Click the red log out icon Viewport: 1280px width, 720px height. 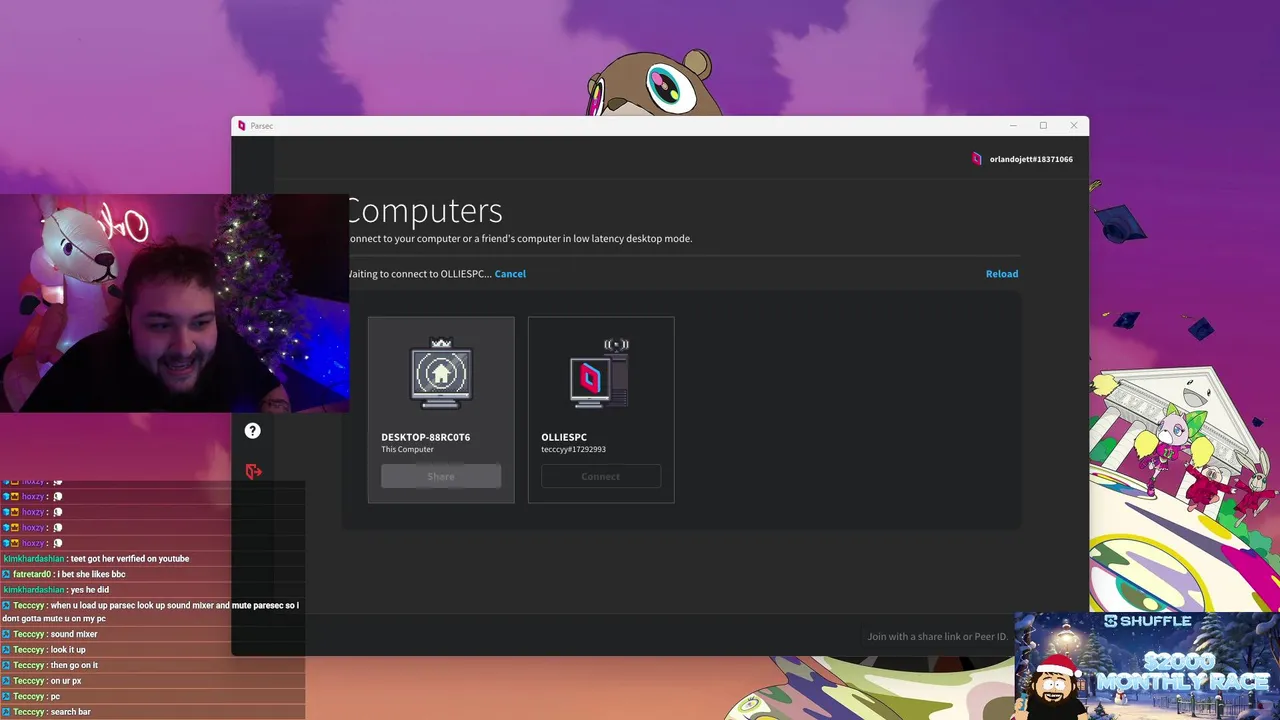[253, 471]
